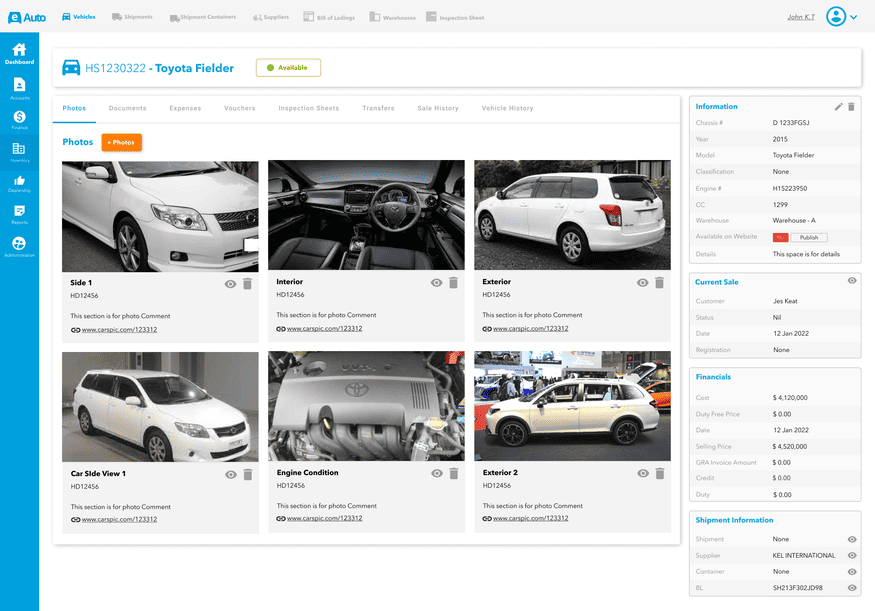The width and height of the screenshot is (875, 611).
Task: Toggle view eye on Side 1 photo
Action: [230, 284]
